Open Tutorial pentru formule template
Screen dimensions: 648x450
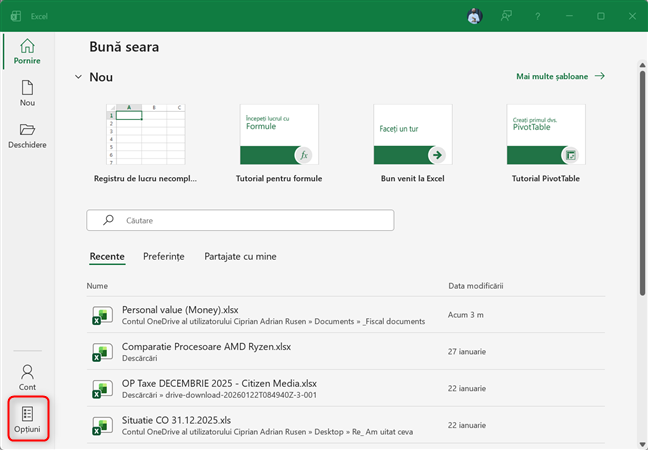[x=278, y=134]
